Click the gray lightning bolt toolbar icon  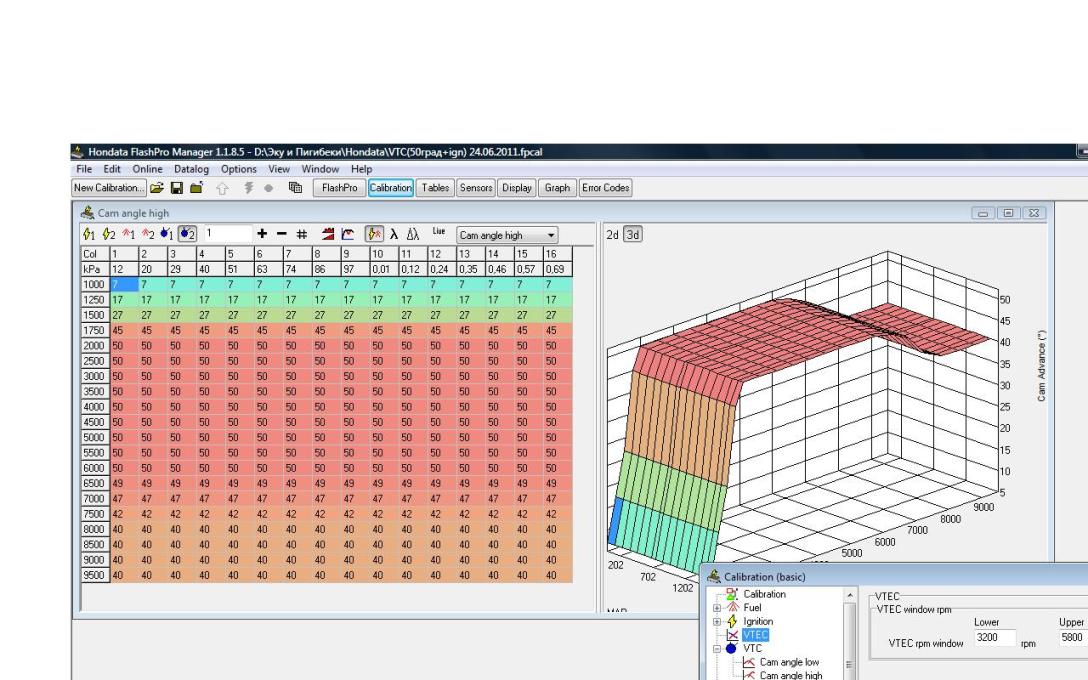[x=248, y=188]
